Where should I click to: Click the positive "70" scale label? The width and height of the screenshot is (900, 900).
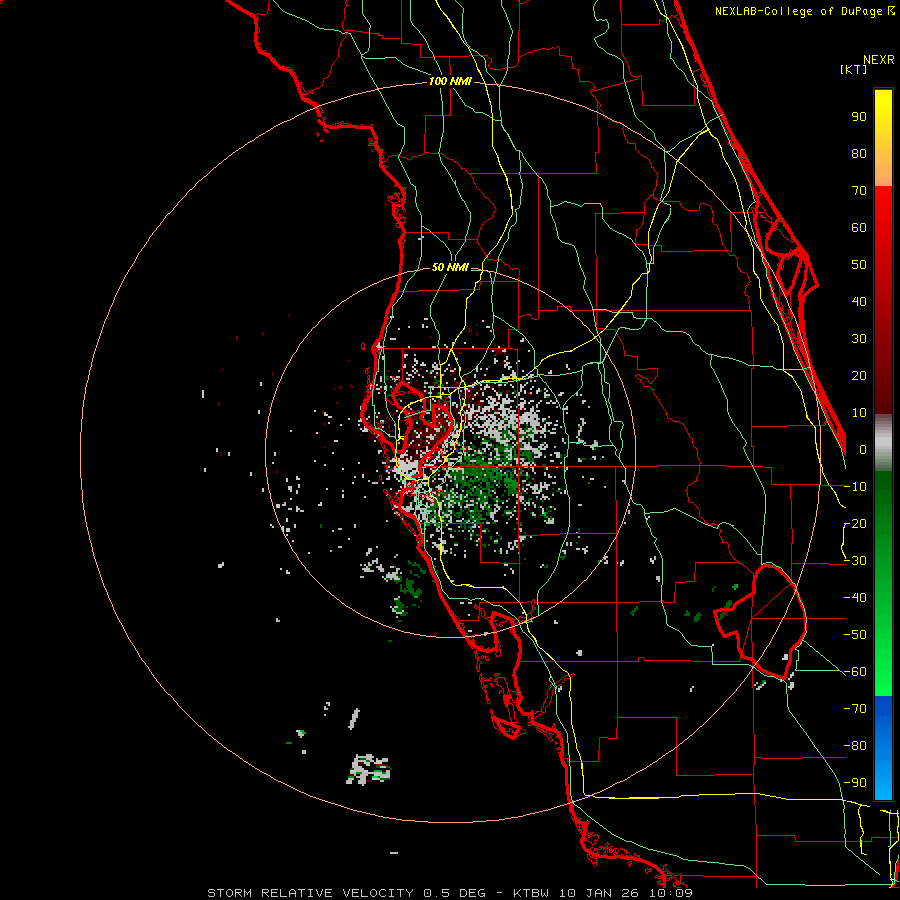(x=859, y=191)
